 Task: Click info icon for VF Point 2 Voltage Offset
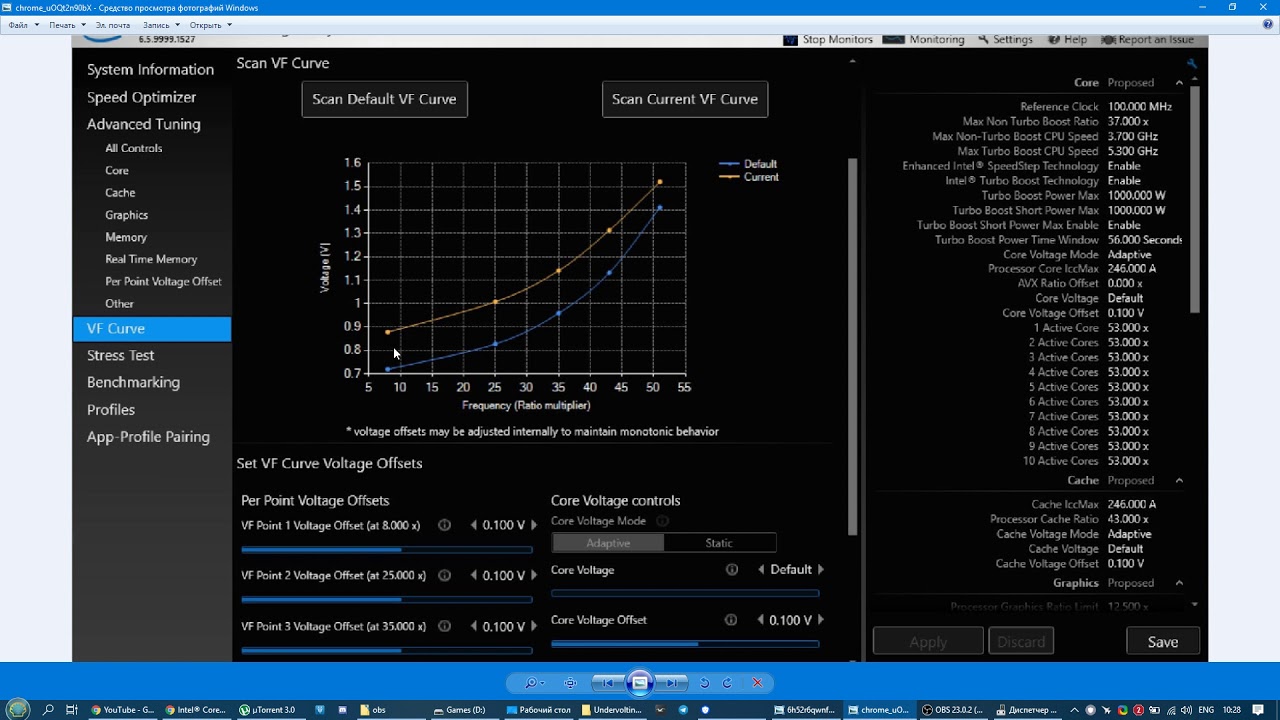445,575
